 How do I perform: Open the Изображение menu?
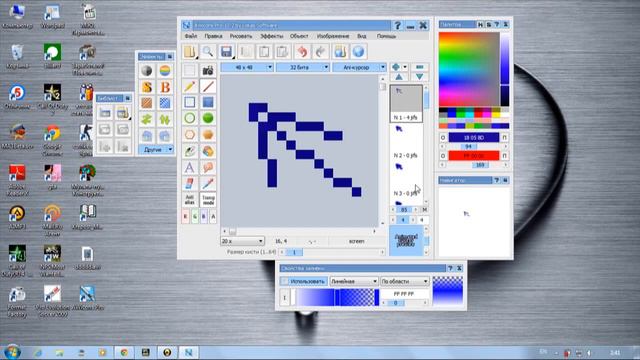coord(333,36)
